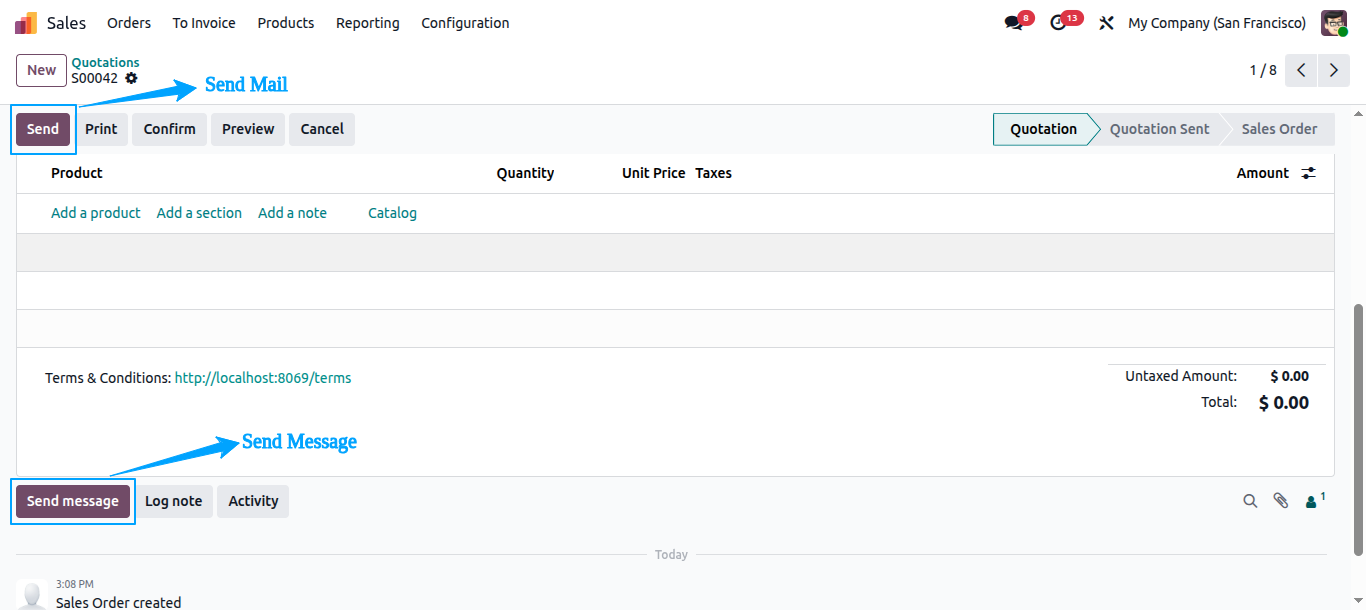Click the Confirm button
This screenshot has width=1366, height=610.
[x=169, y=129]
